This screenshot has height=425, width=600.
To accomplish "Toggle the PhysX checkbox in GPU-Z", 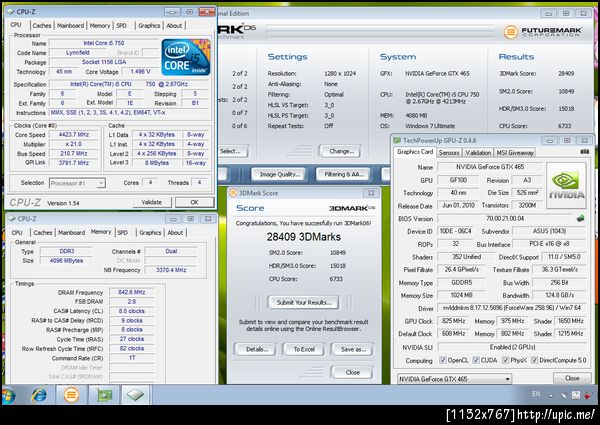I will pos(505,360).
